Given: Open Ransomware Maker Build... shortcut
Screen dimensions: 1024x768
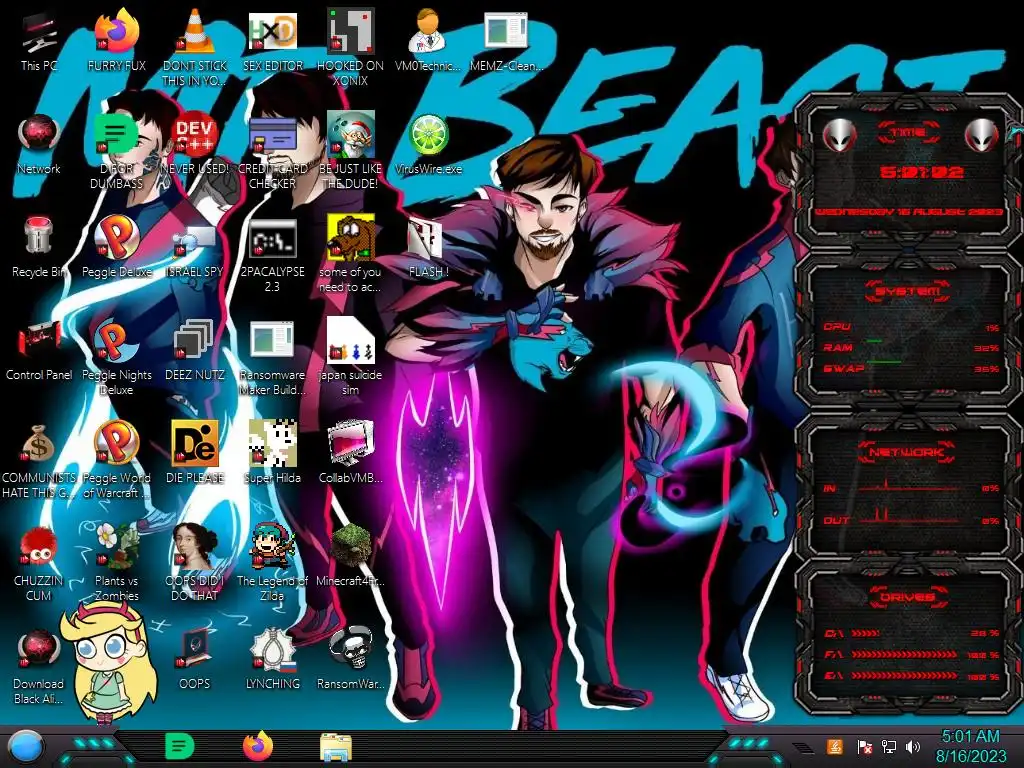Looking at the screenshot, I should (x=272, y=358).
